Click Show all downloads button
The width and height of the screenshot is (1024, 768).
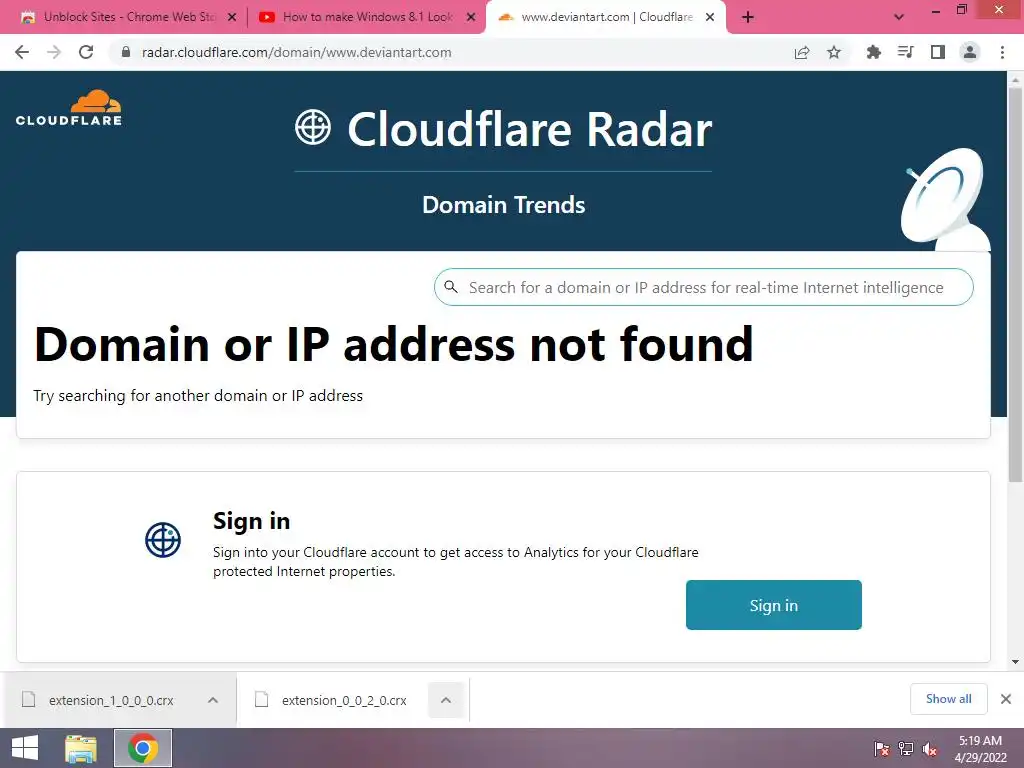949,699
